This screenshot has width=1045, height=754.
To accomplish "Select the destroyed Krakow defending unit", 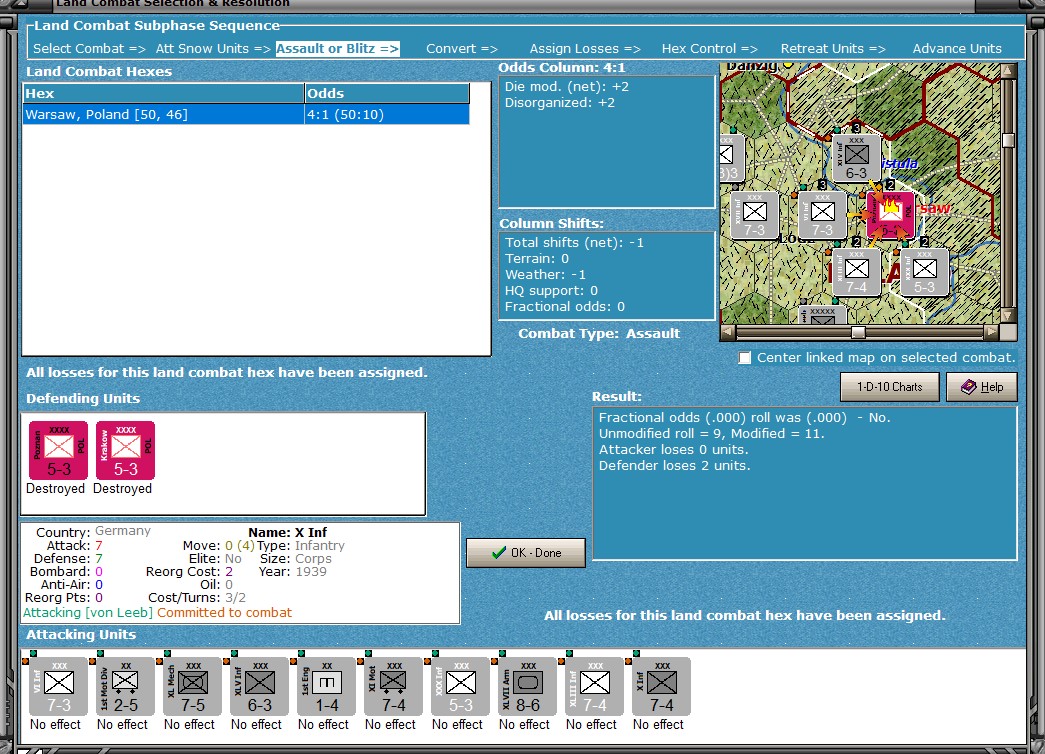I will 125,450.
